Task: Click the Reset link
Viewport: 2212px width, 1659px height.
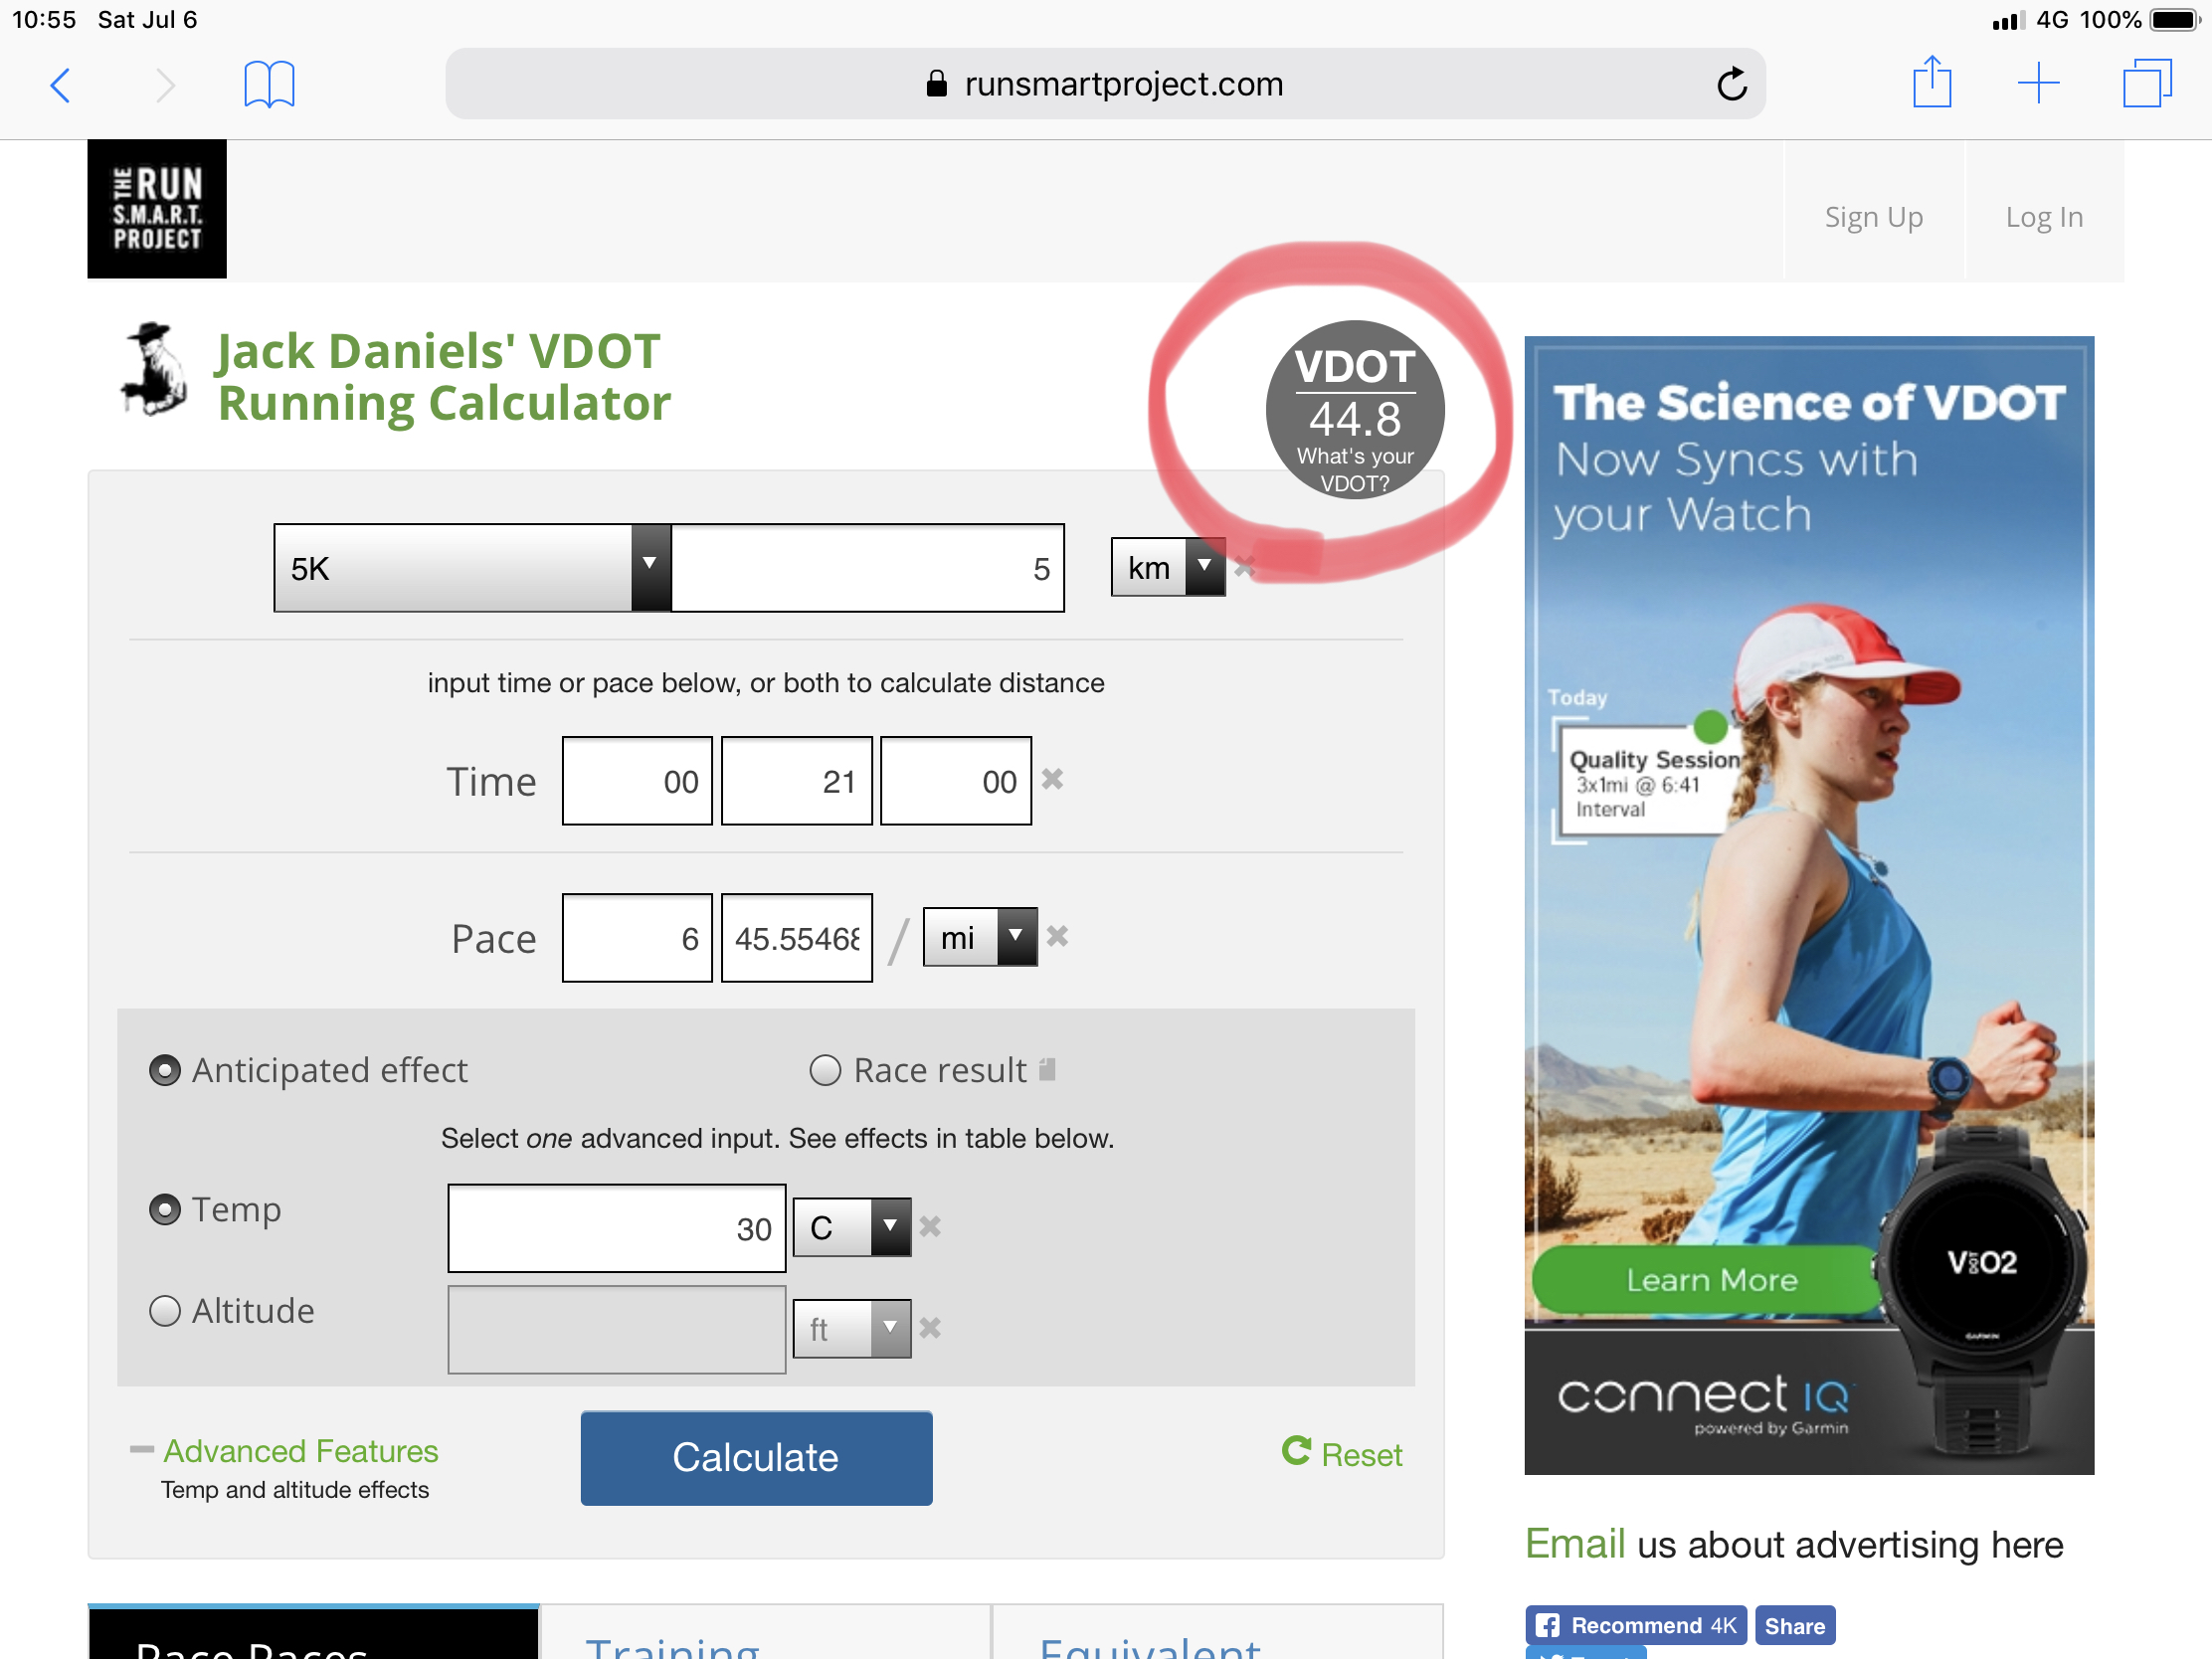Action: click(1361, 1455)
